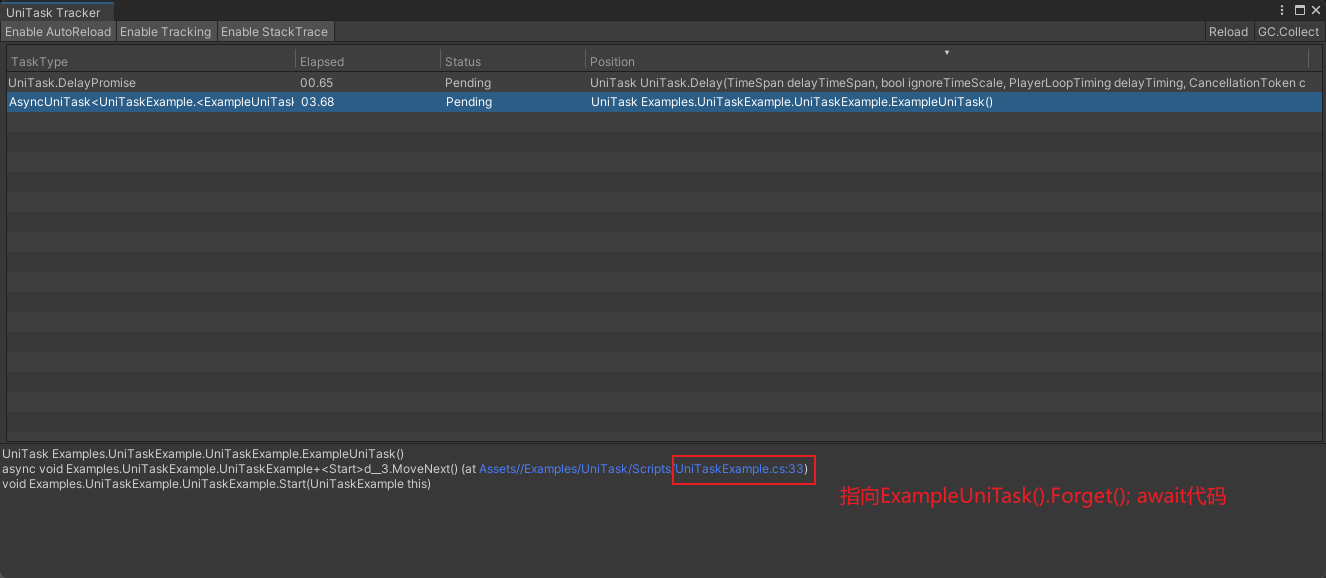This screenshot has width=1326, height=578.
Task: Click the ExampleUniTask() position cell
Action: click(x=792, y=102)
